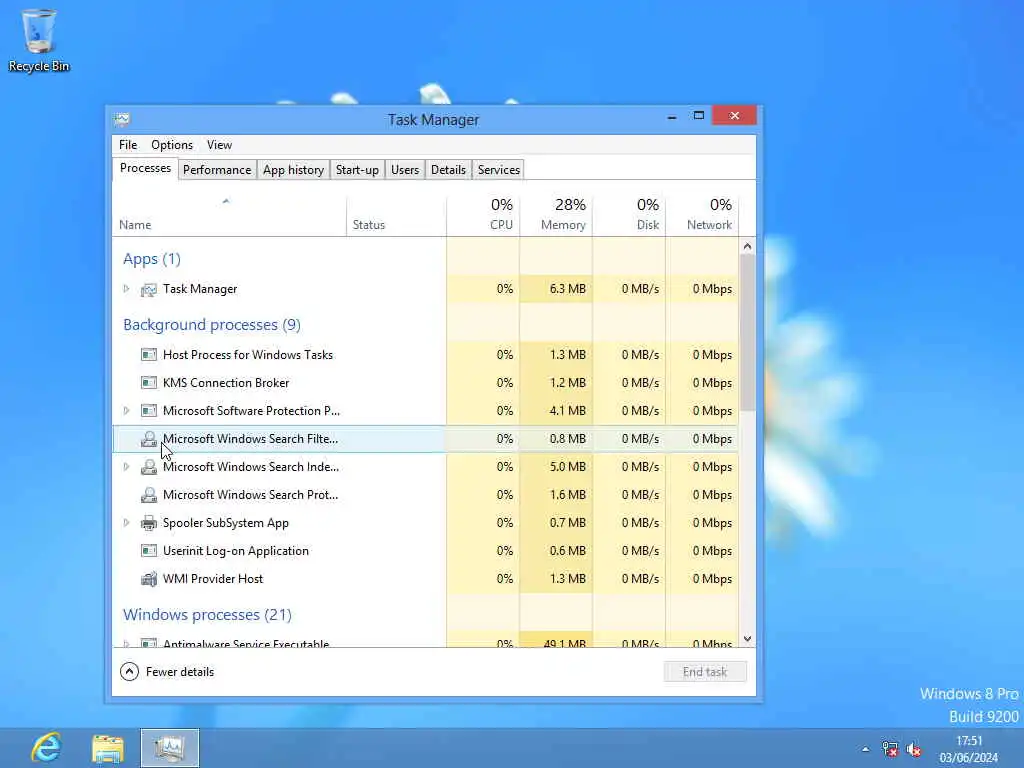The image size is (1024, 768).
Task: Select the Windows processes (21) header
Action: tap(207, 615)
